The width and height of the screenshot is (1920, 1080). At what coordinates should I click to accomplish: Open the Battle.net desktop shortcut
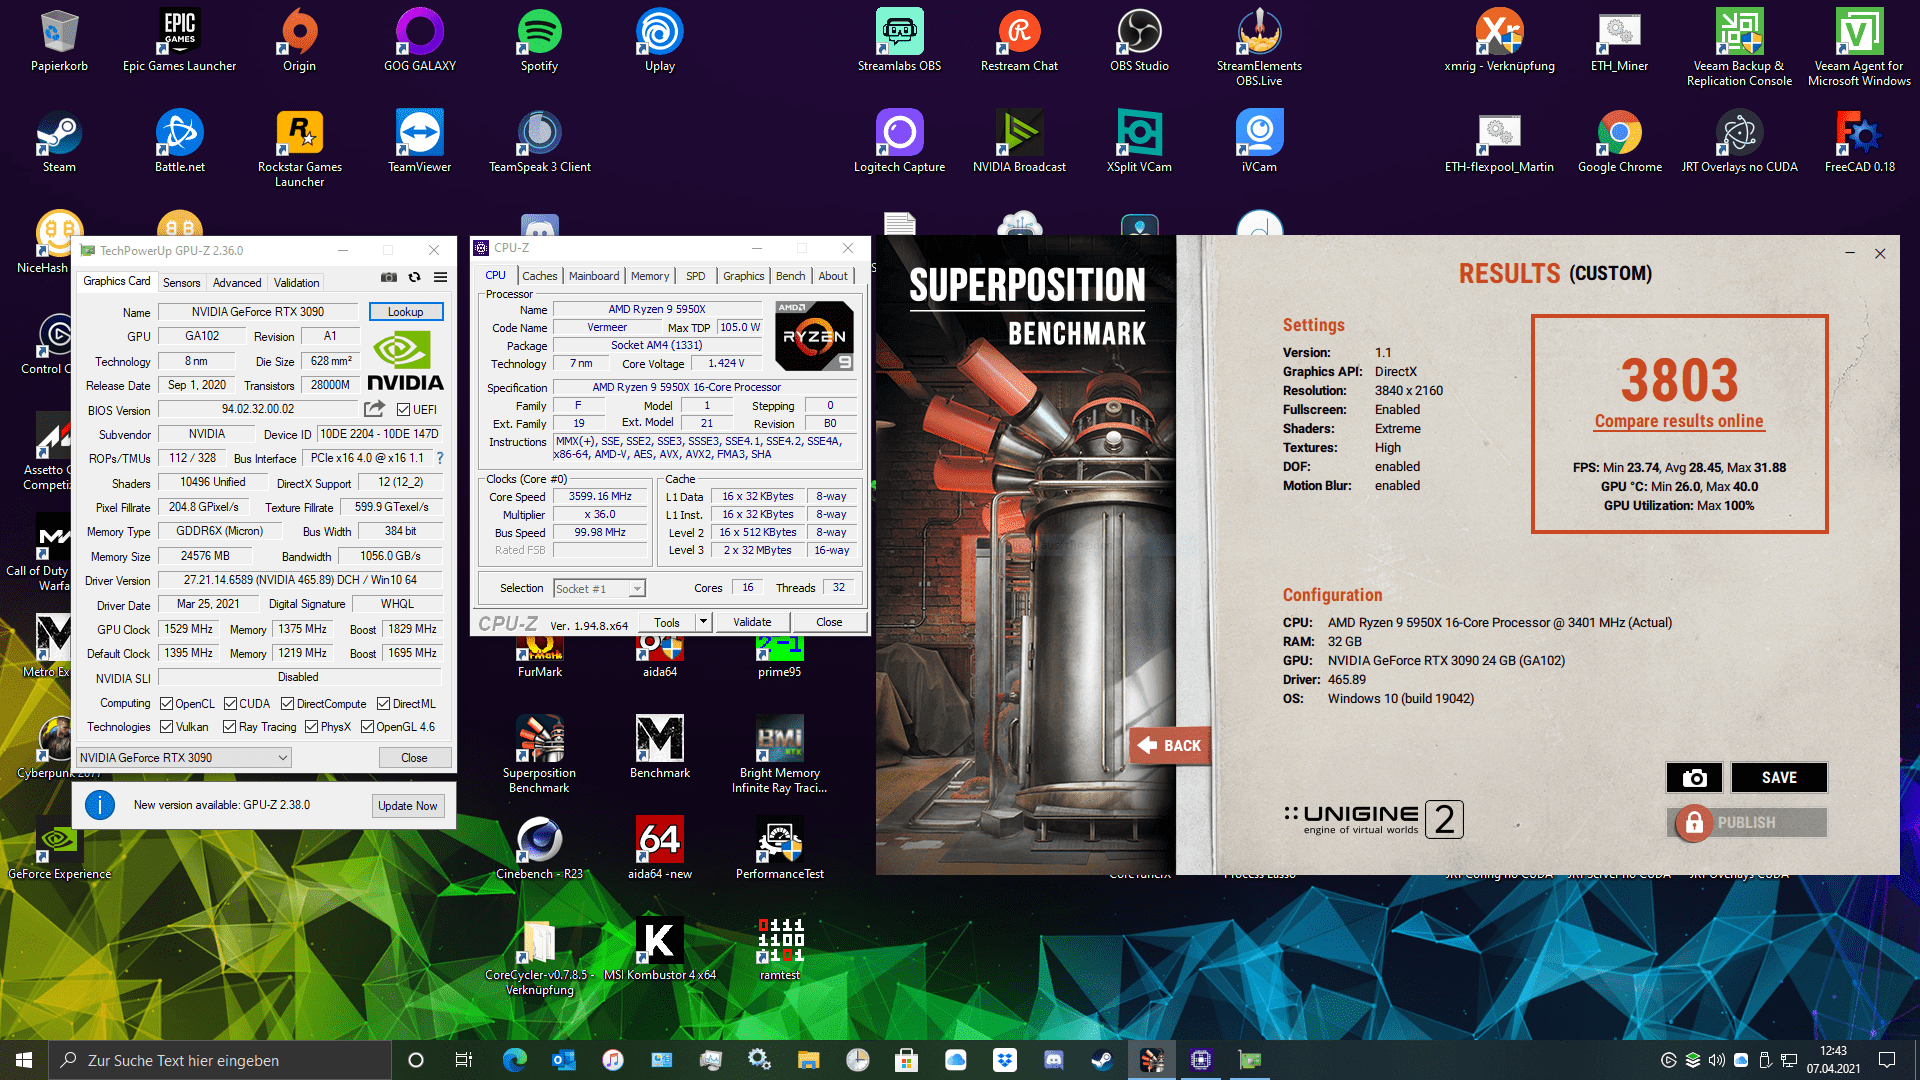point(180,142)
